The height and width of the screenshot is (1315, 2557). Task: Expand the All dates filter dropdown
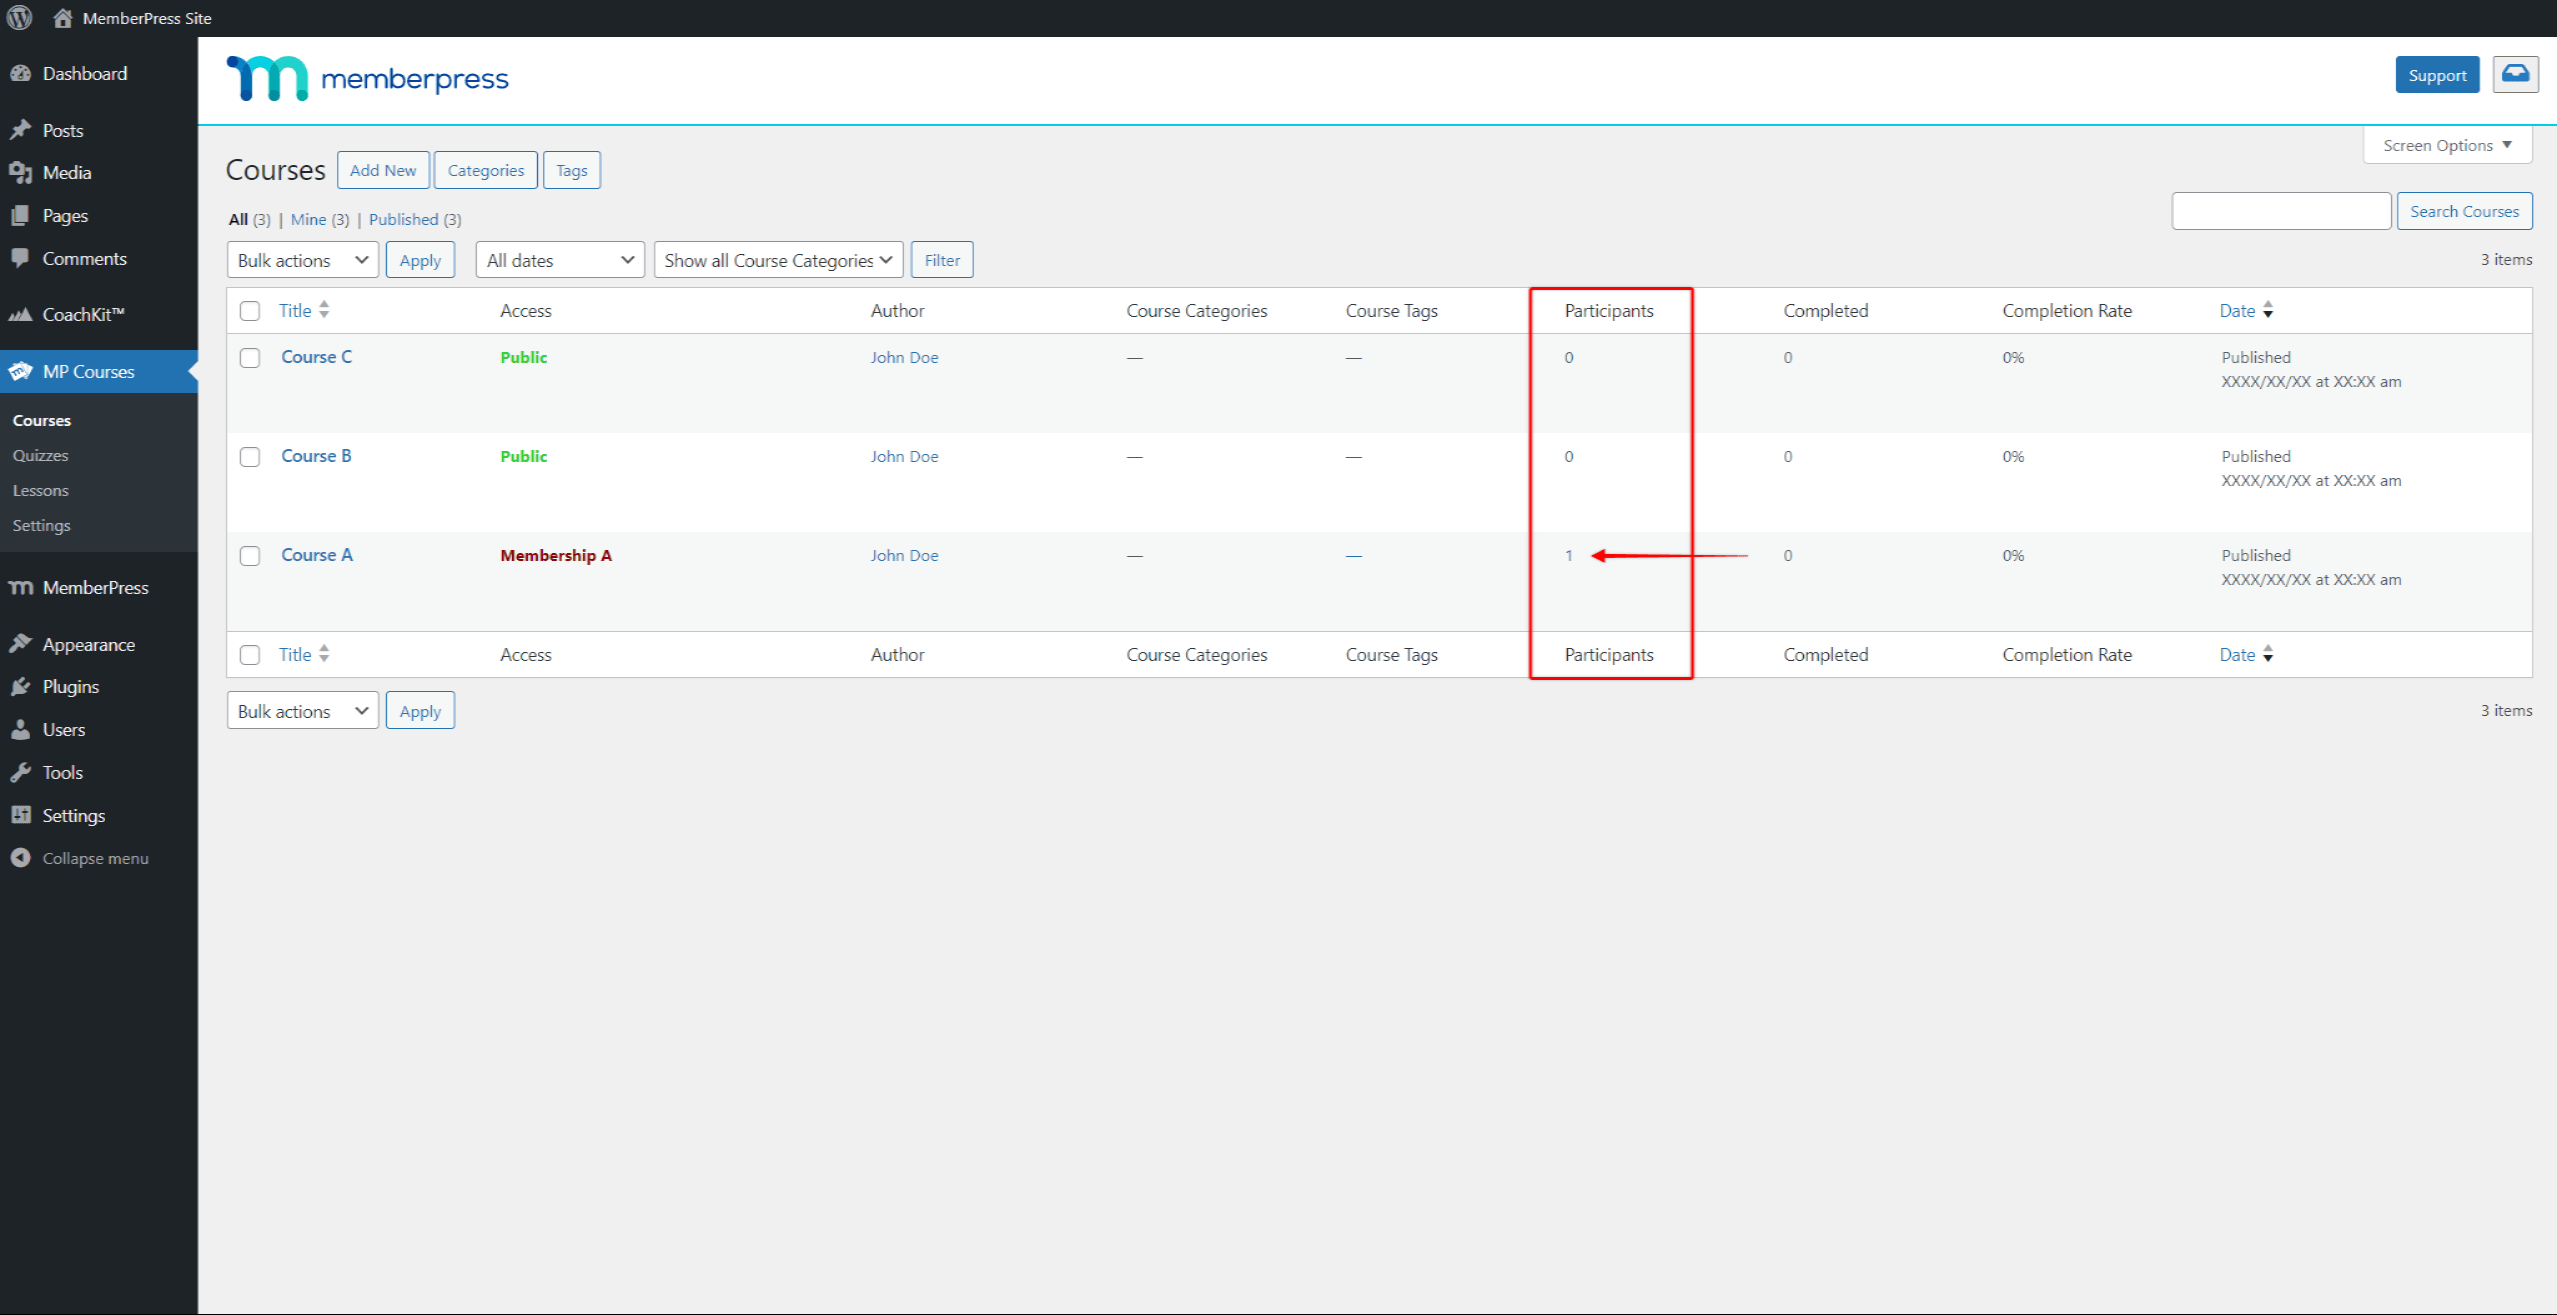point(557,260)
